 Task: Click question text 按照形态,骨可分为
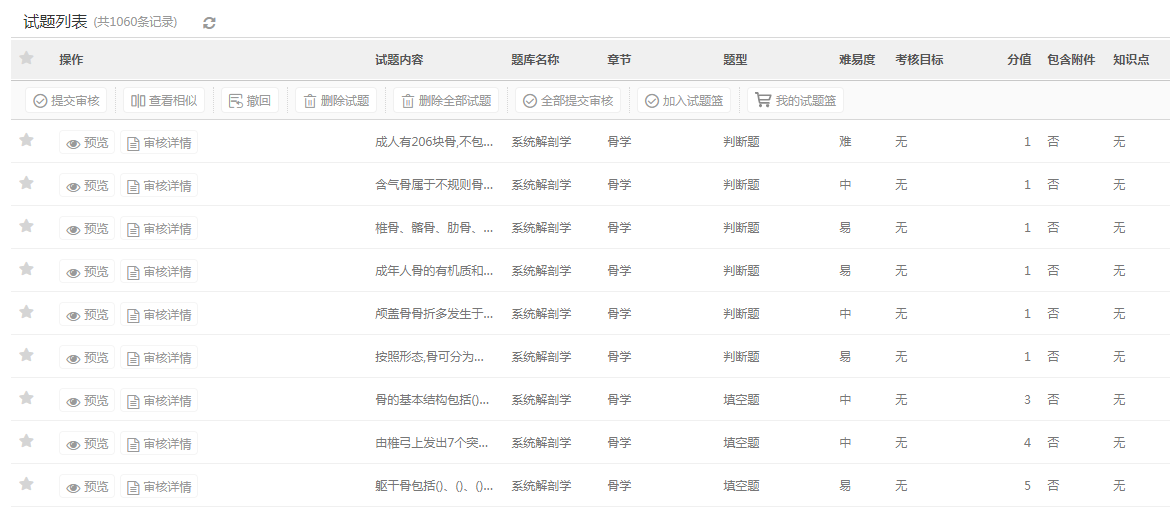(429, 357)
